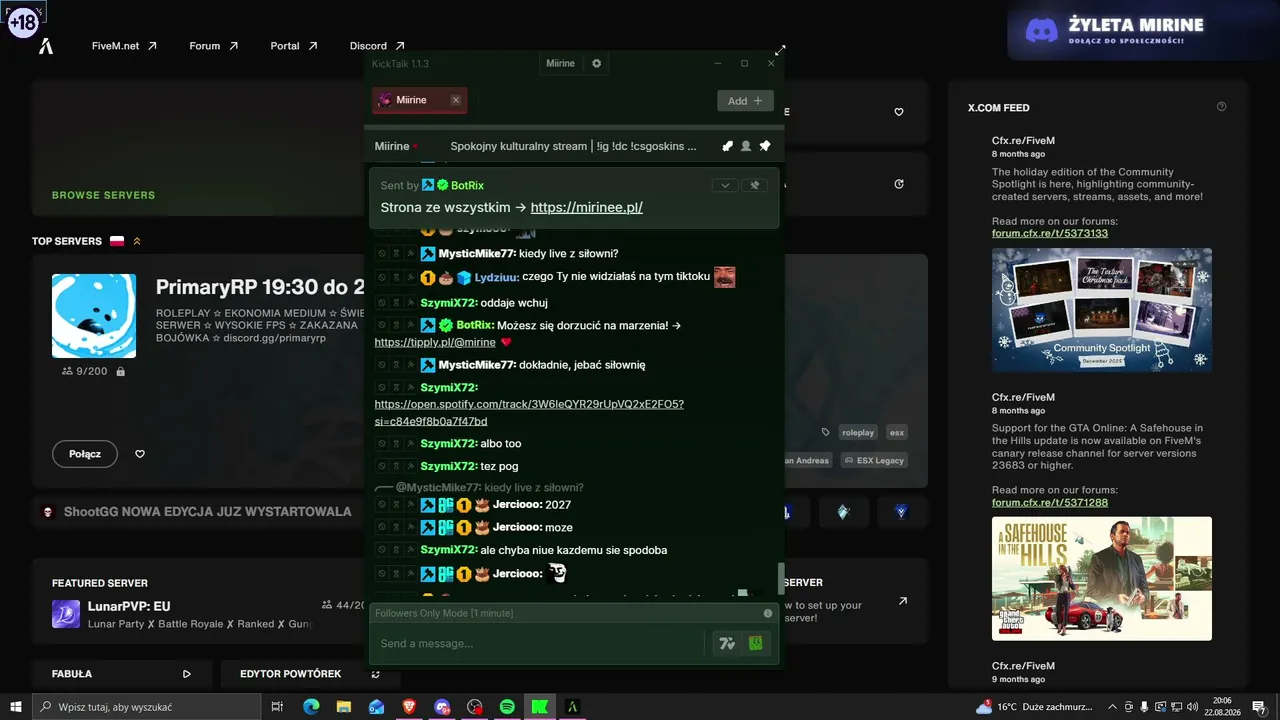The width and height of the screenshot is (1280, 720).
Task: Open the X.com Feed help icon
Action: [1221, 107]
